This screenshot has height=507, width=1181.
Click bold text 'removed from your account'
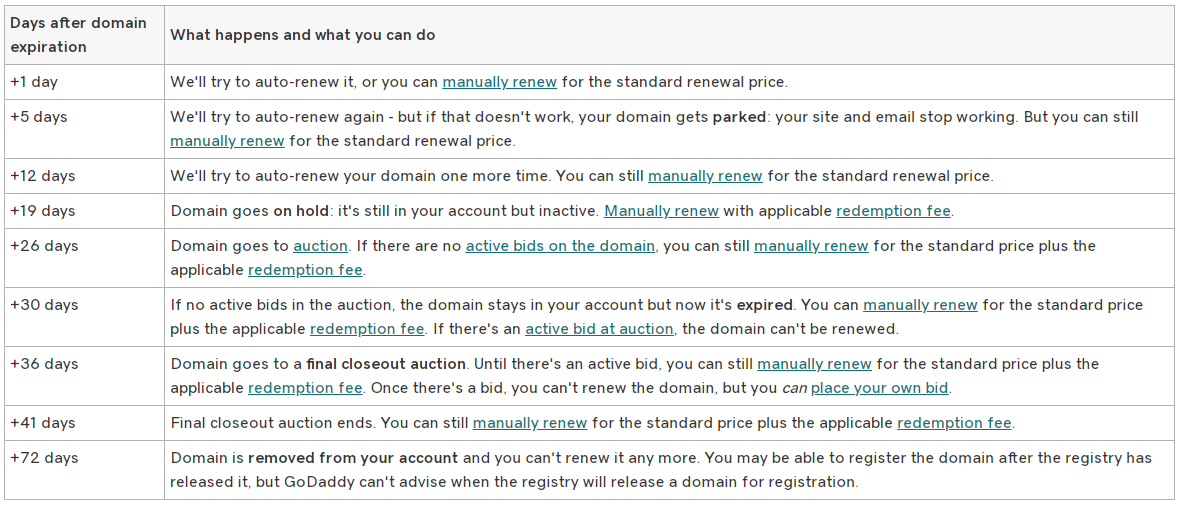[x=352, y=458]
